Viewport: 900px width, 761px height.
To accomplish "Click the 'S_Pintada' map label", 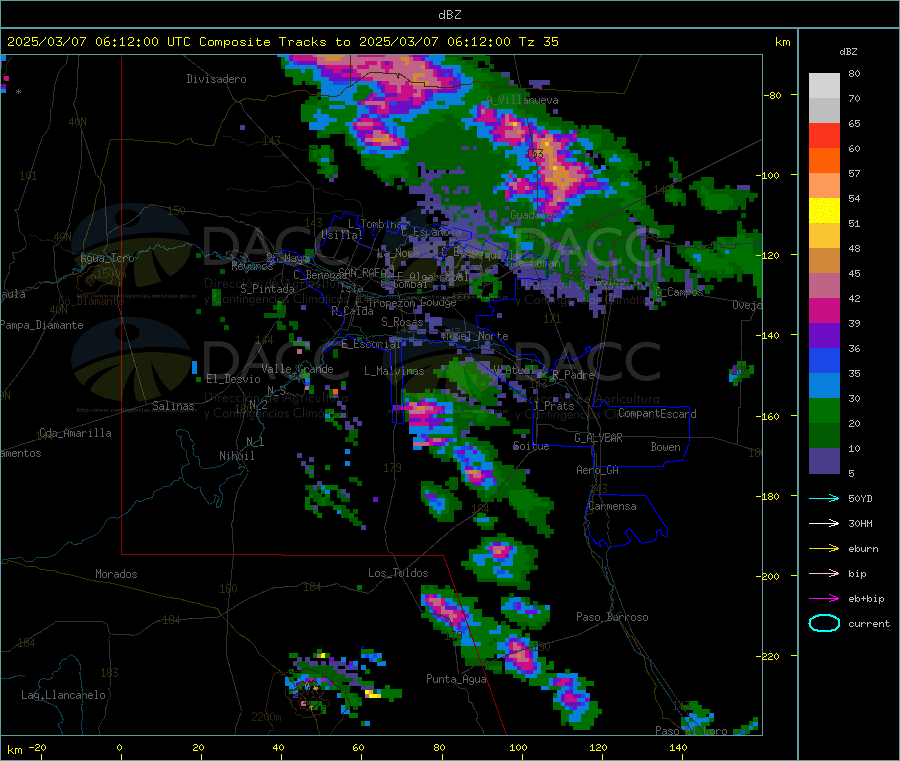I will [x=267, y=289].
